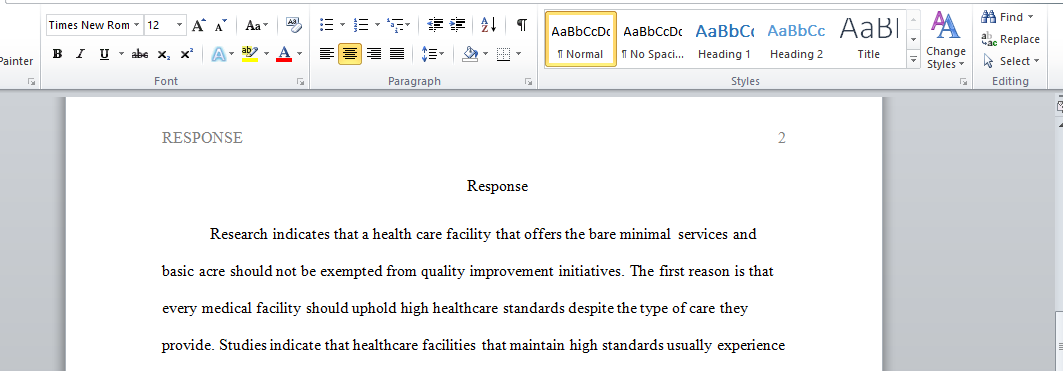This screenshot has width=1063, height=371.
Task: Apply Heading 2 style
Action: (x=796, y=39)
